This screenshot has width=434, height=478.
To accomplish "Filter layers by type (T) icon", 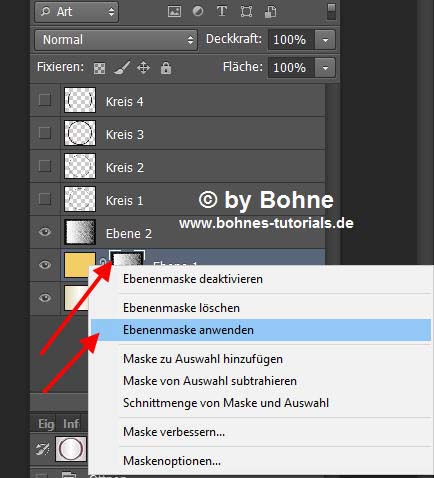I will click(x=222, y=11).
